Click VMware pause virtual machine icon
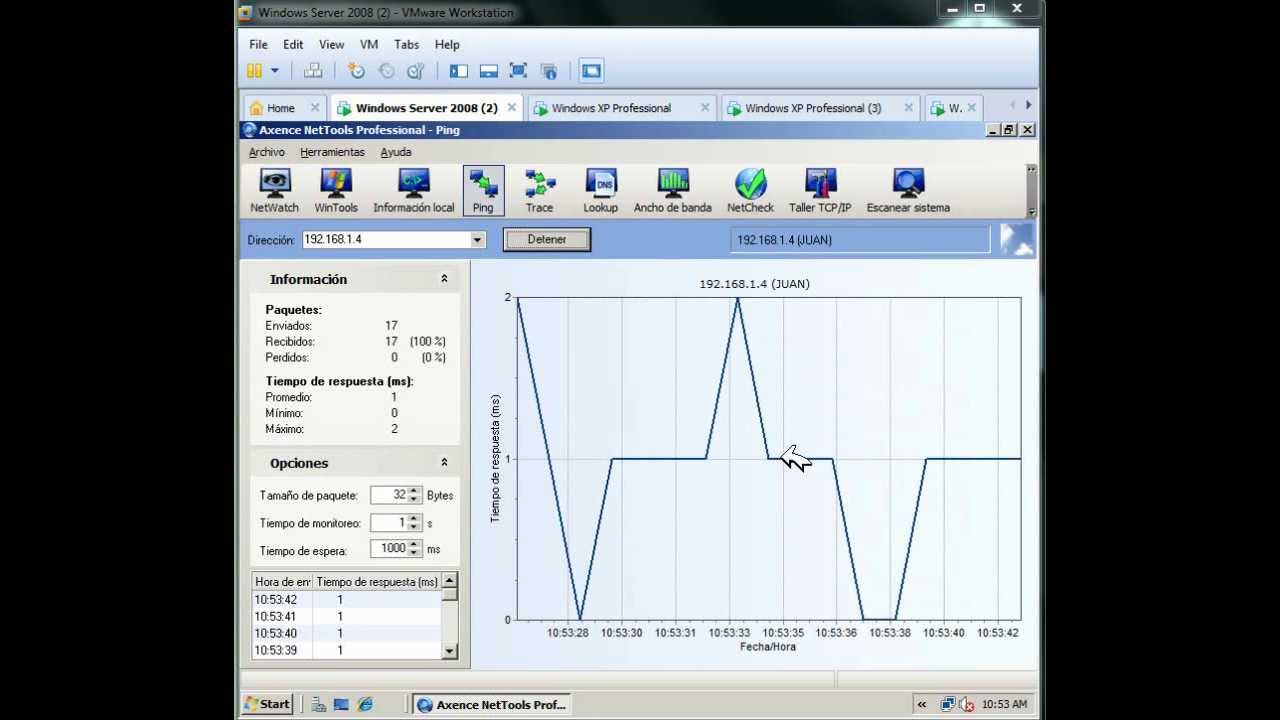Viewport: 1280px width, 720px height. (255, 71)
